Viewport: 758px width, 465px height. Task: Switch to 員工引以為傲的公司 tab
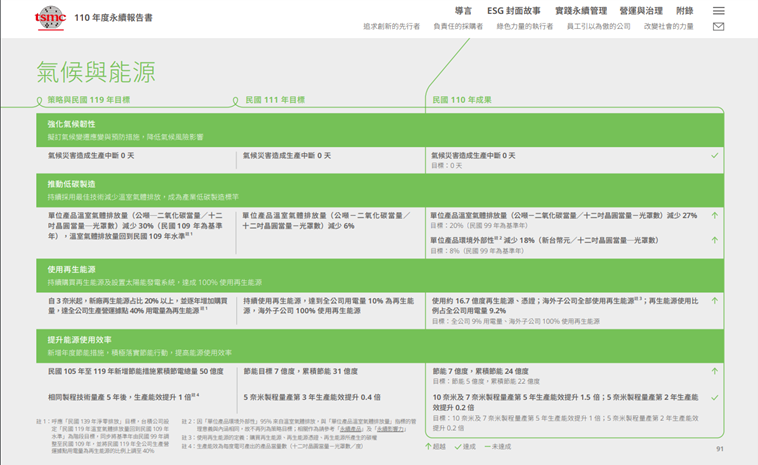tap(598, 27)
